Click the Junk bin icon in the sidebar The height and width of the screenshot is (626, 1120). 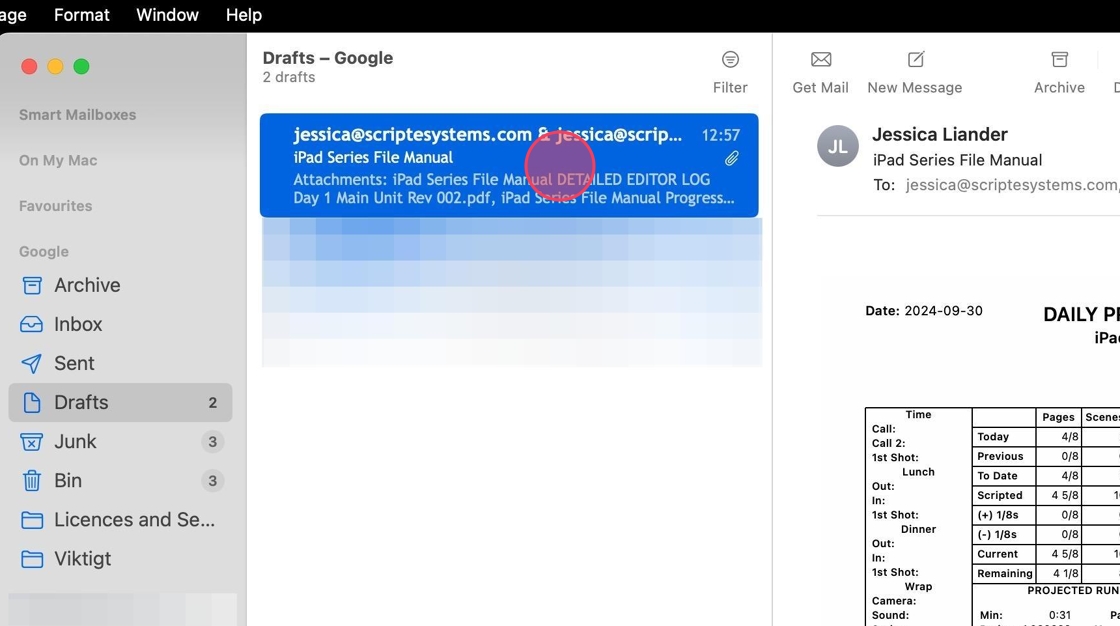click(31, 442)
